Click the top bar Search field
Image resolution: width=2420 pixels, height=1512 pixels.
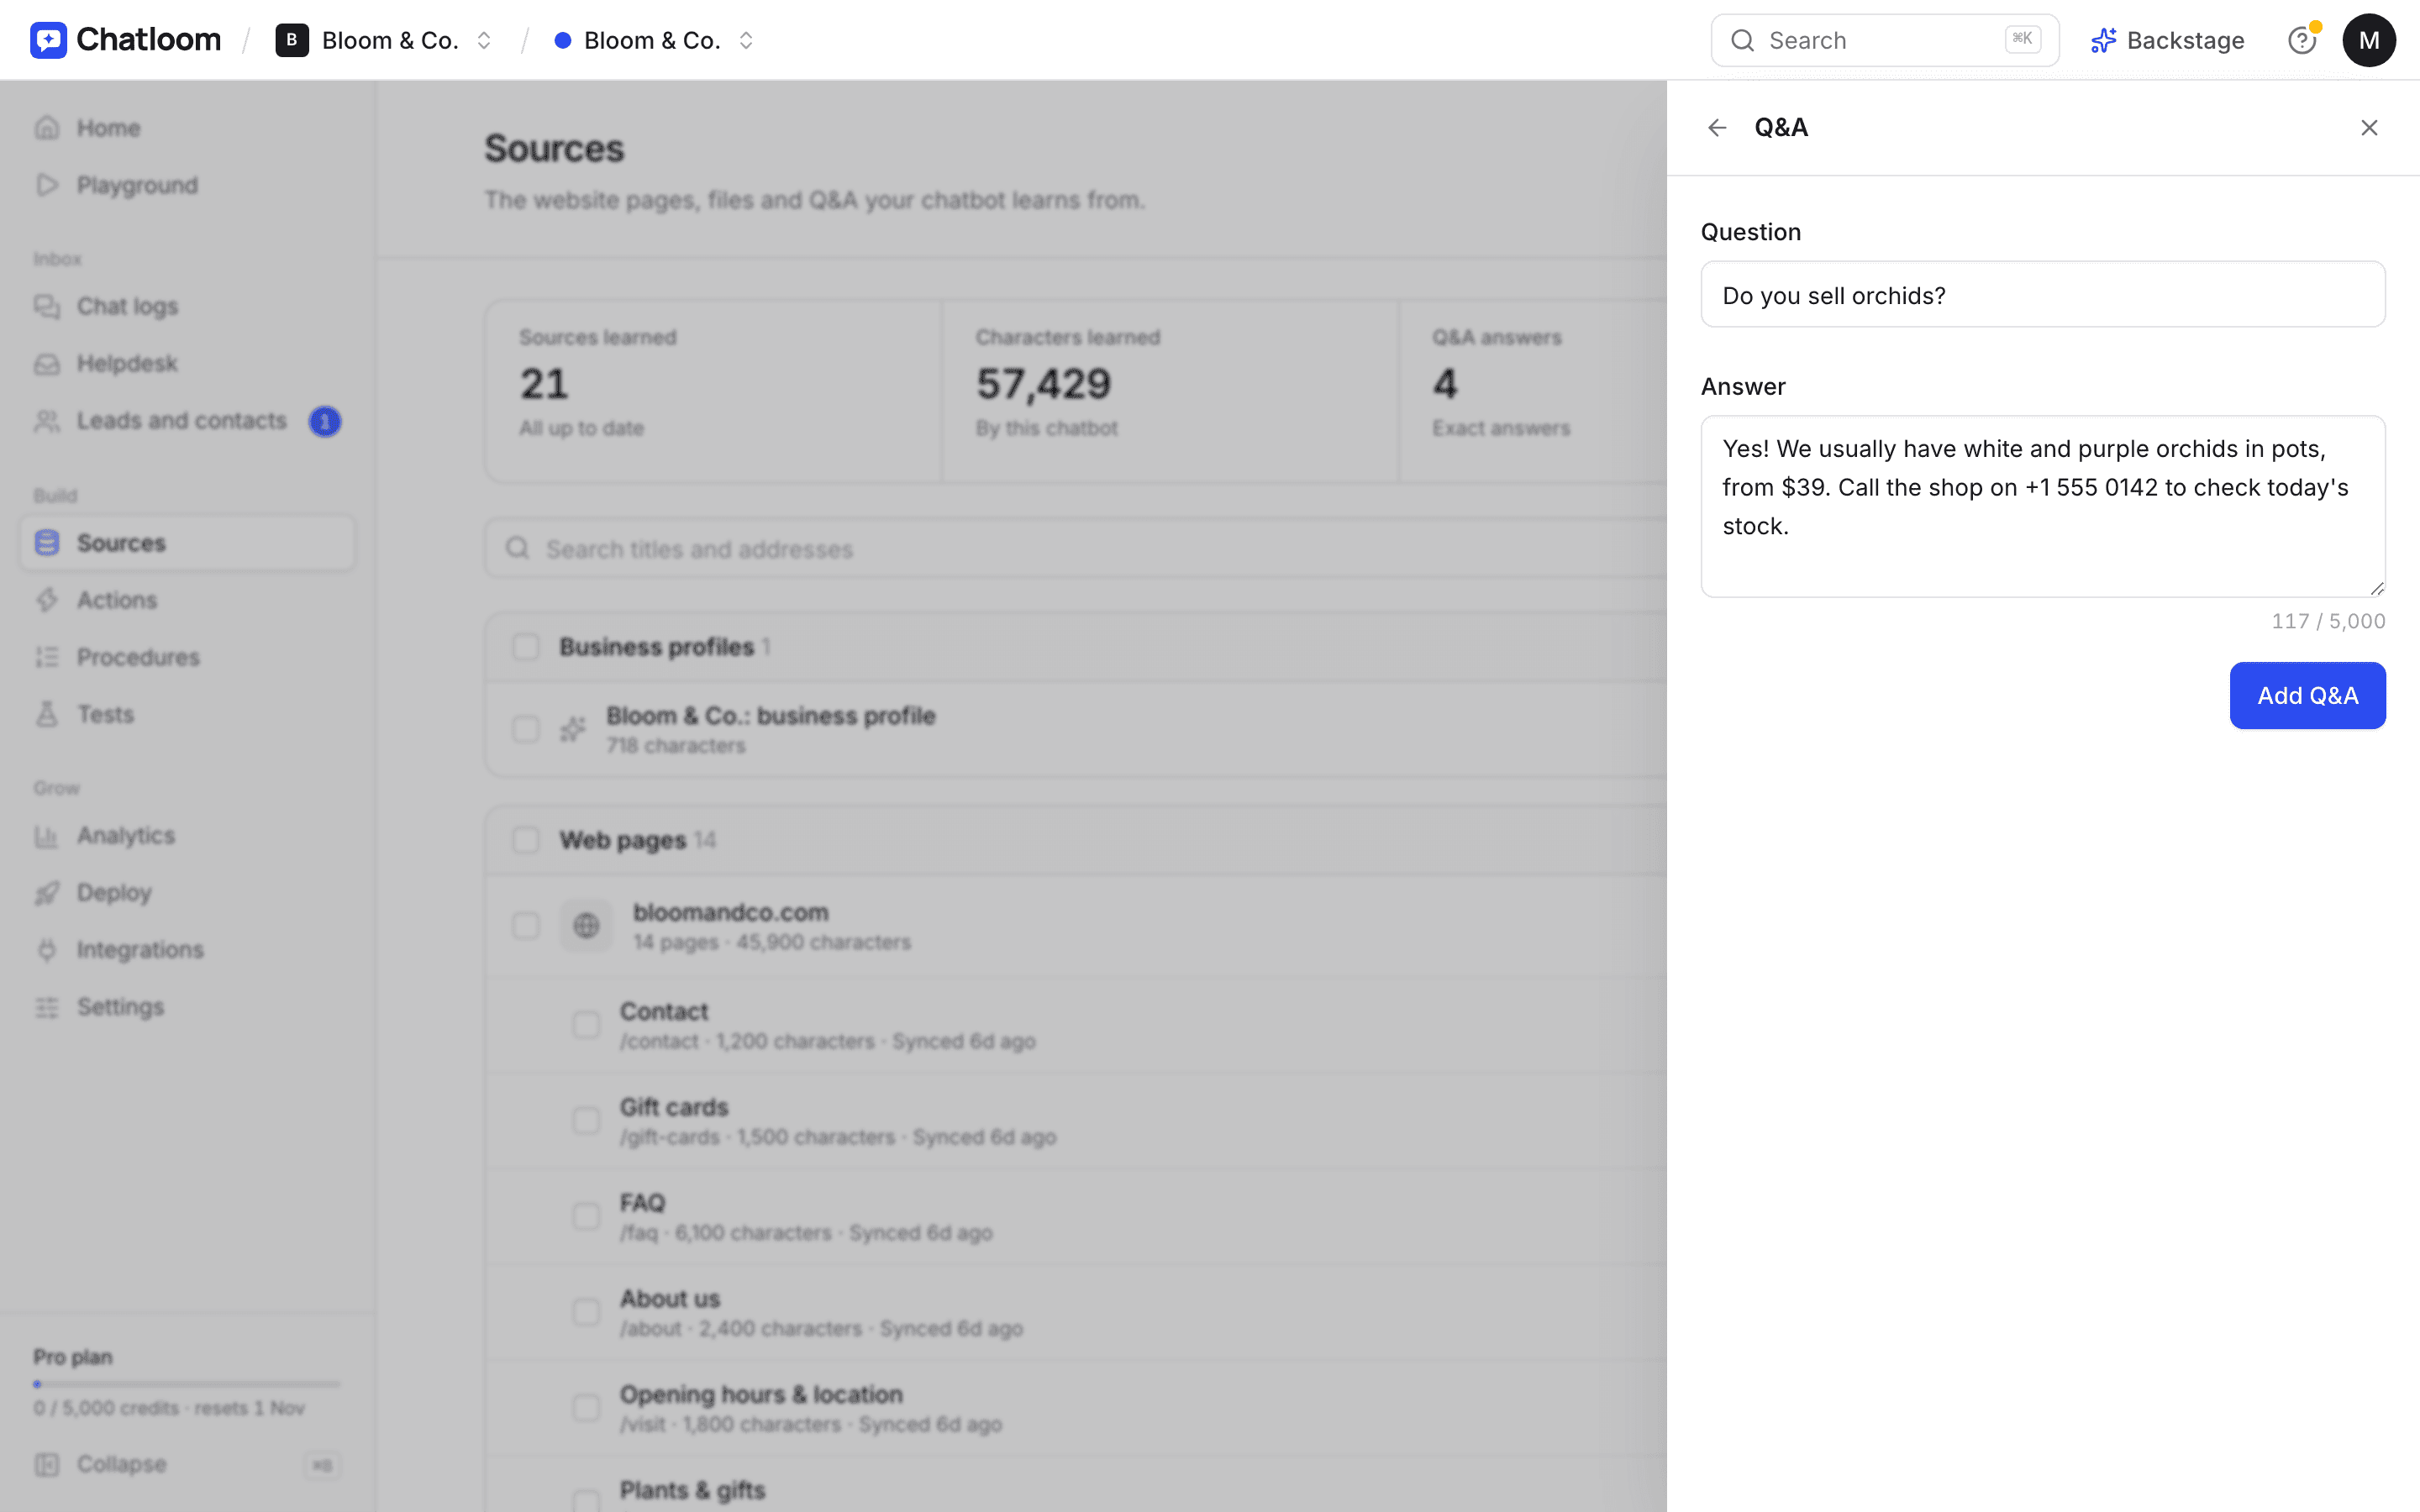point(1884,40)
